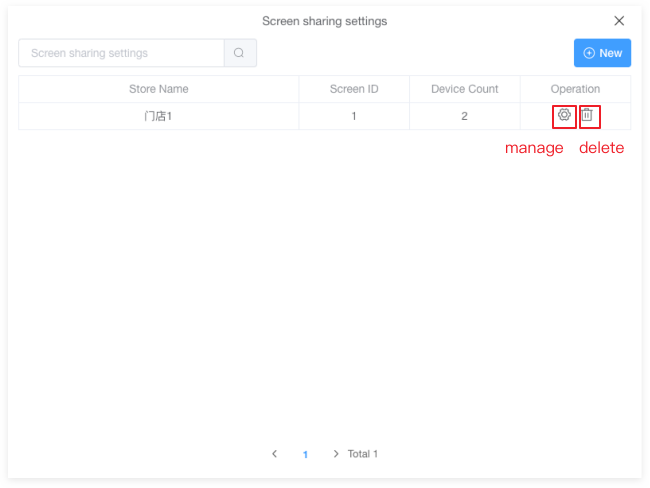Click the Total 1 pagination text

coord(362,454)
